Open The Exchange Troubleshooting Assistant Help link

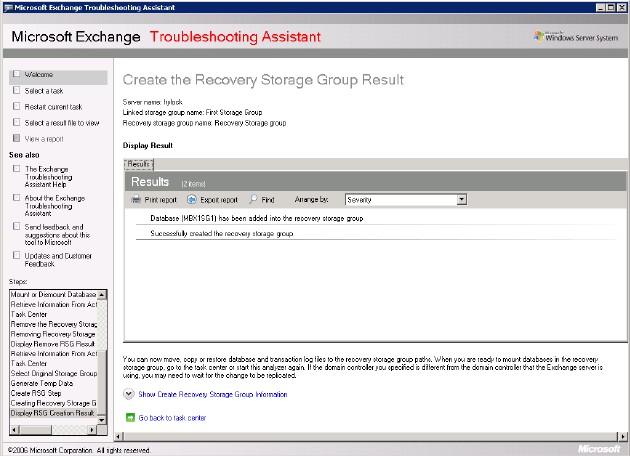pos(48,177)
